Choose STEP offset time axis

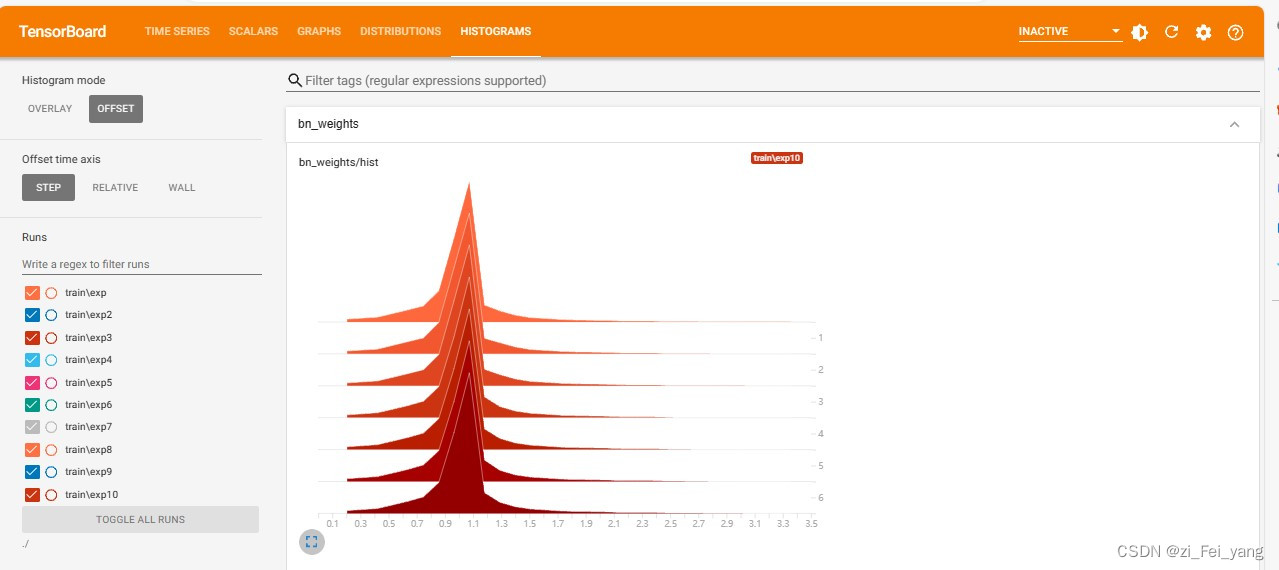coord(48,187)
